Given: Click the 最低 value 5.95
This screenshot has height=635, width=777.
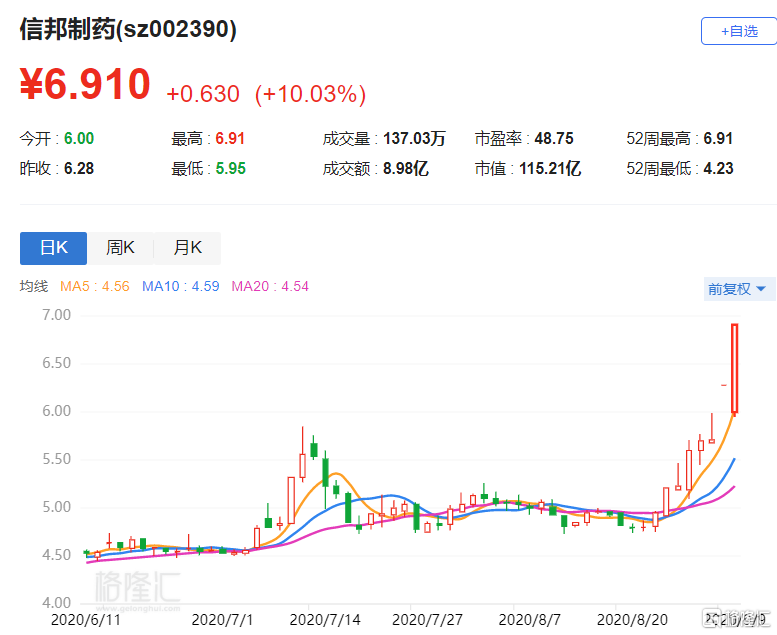Looking at the screenshot, I should (230, 169).
